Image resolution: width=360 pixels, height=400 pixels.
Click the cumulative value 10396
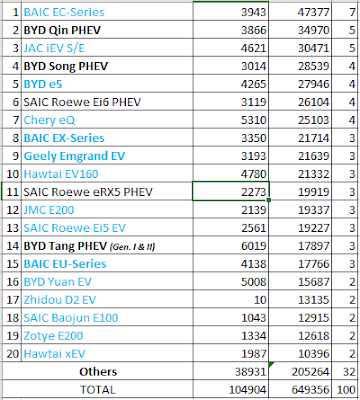300,354
